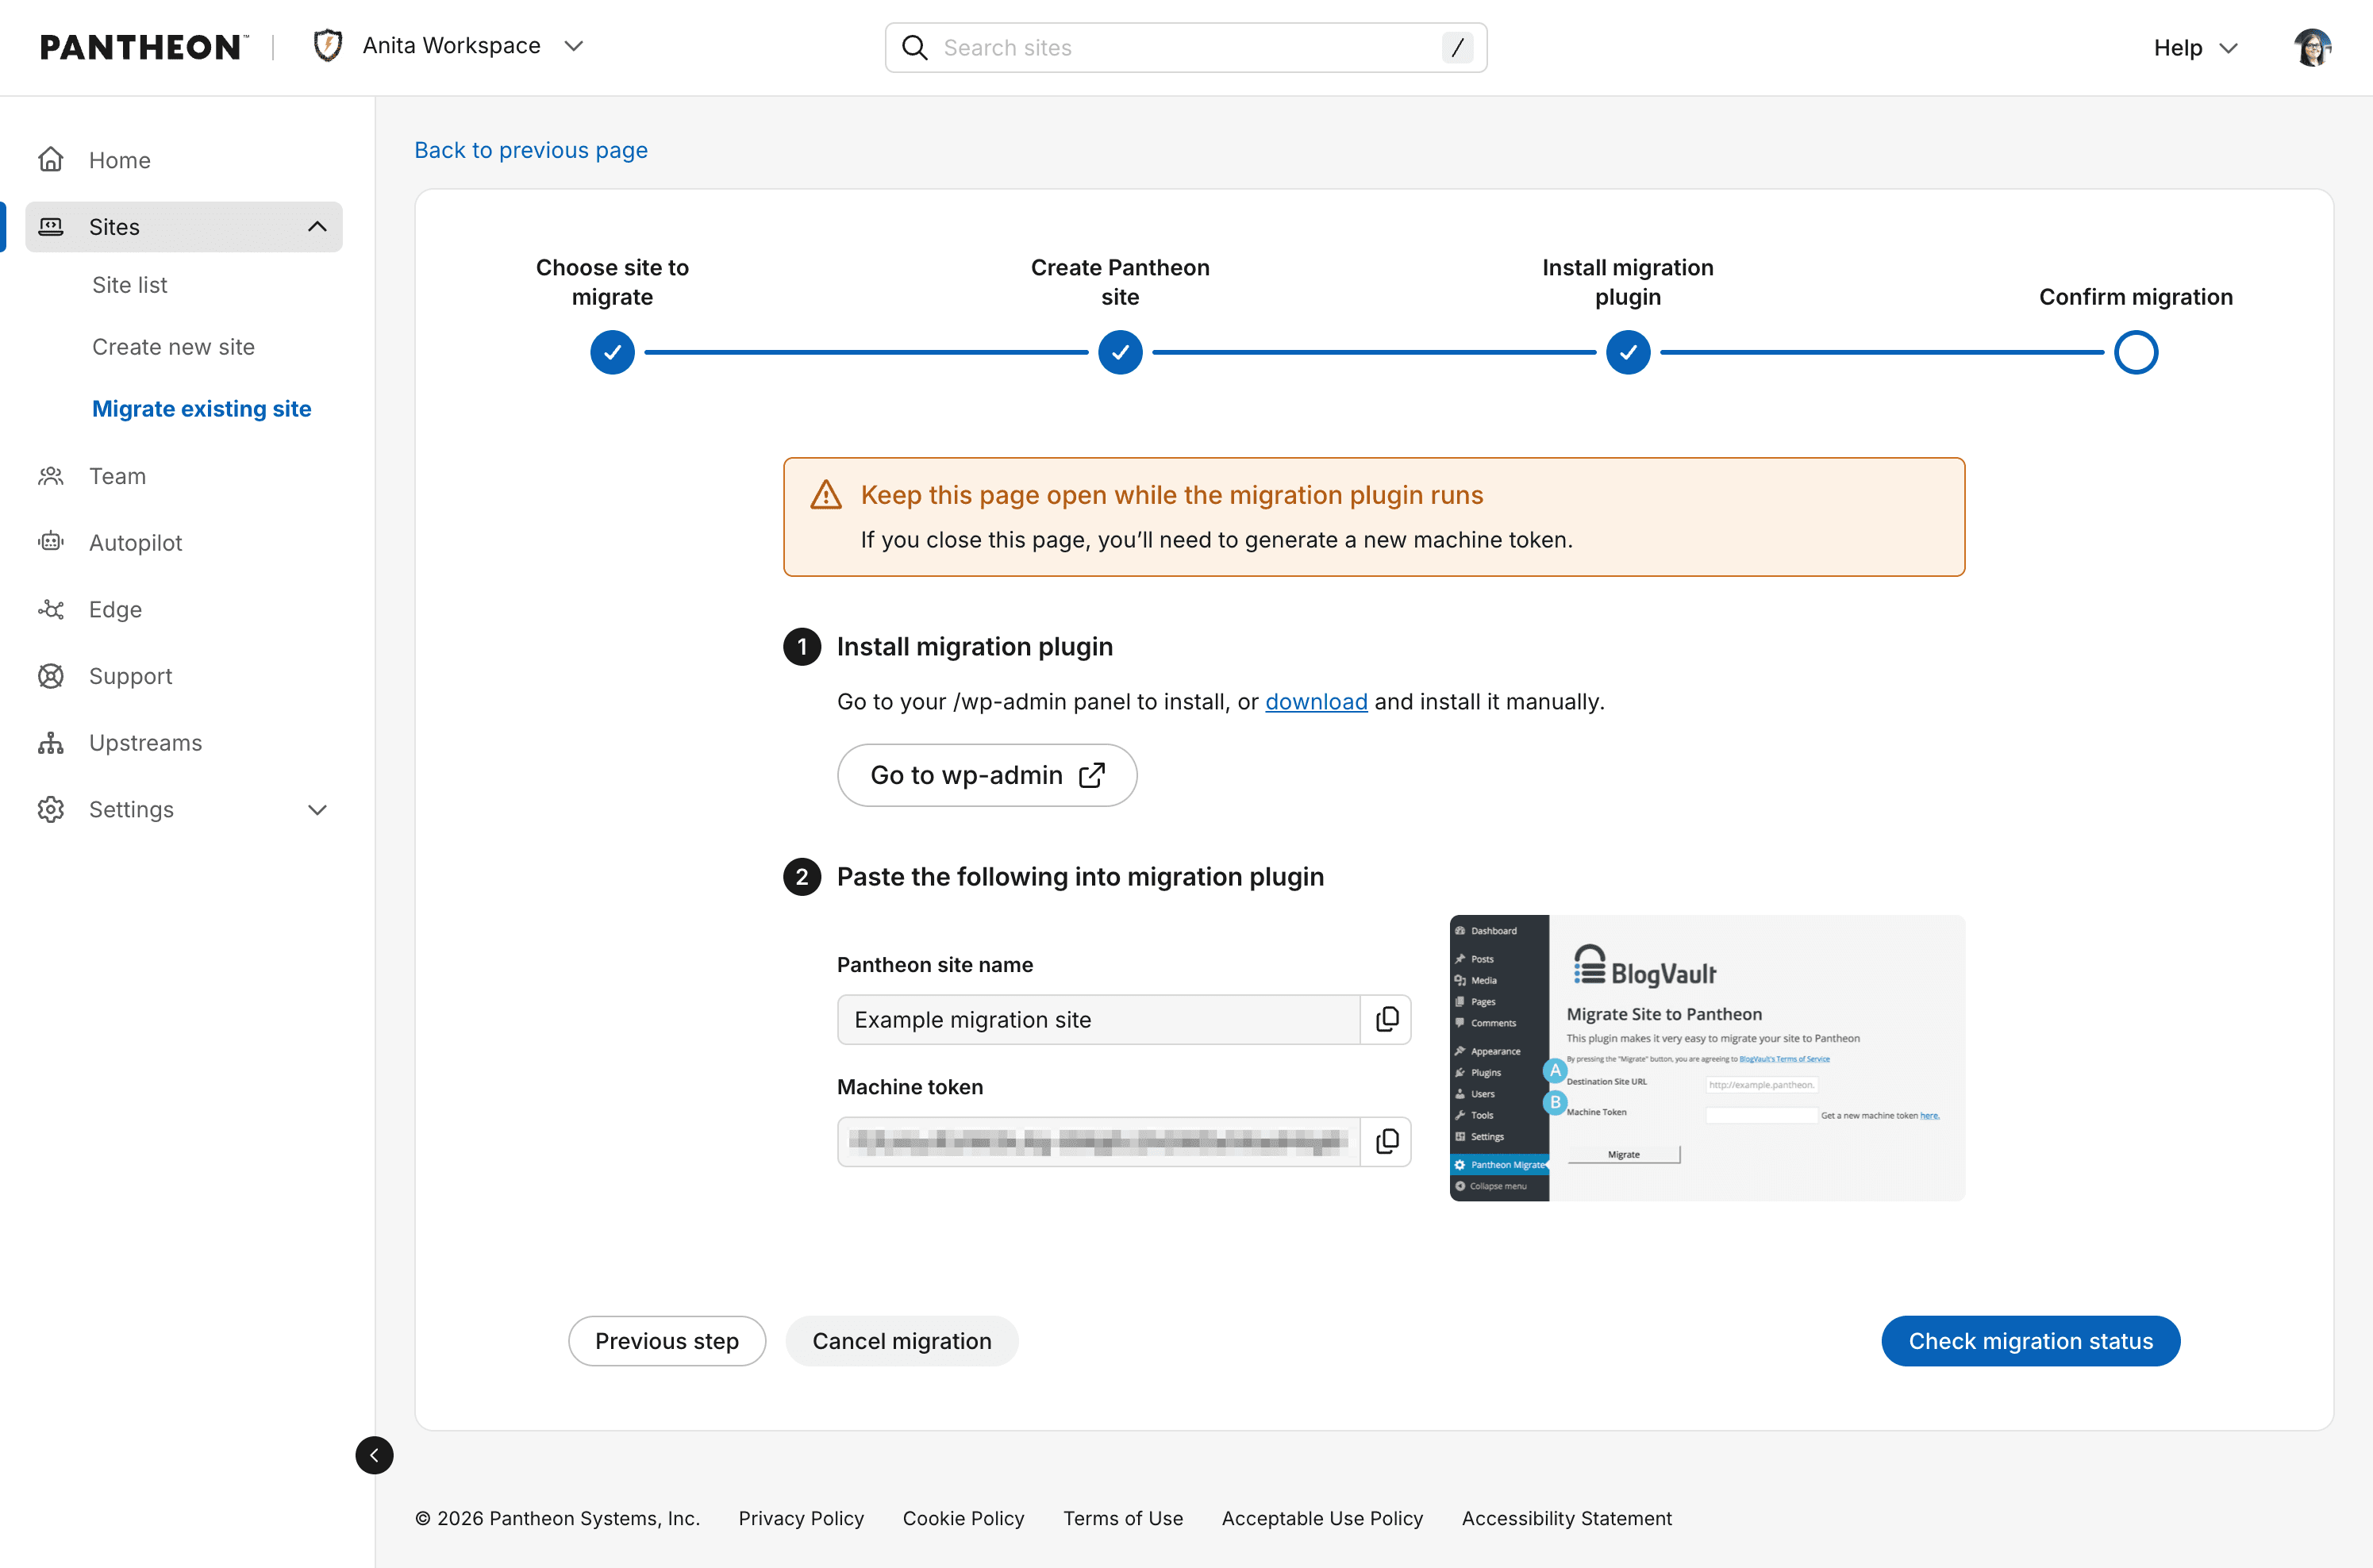Click the Edge network icon

coord(51,609)
